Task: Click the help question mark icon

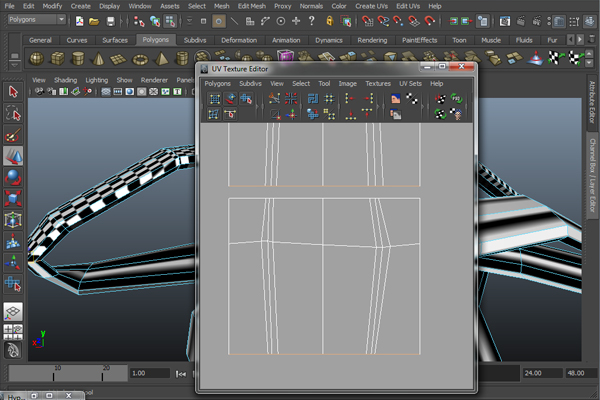Action: [311, 20]
